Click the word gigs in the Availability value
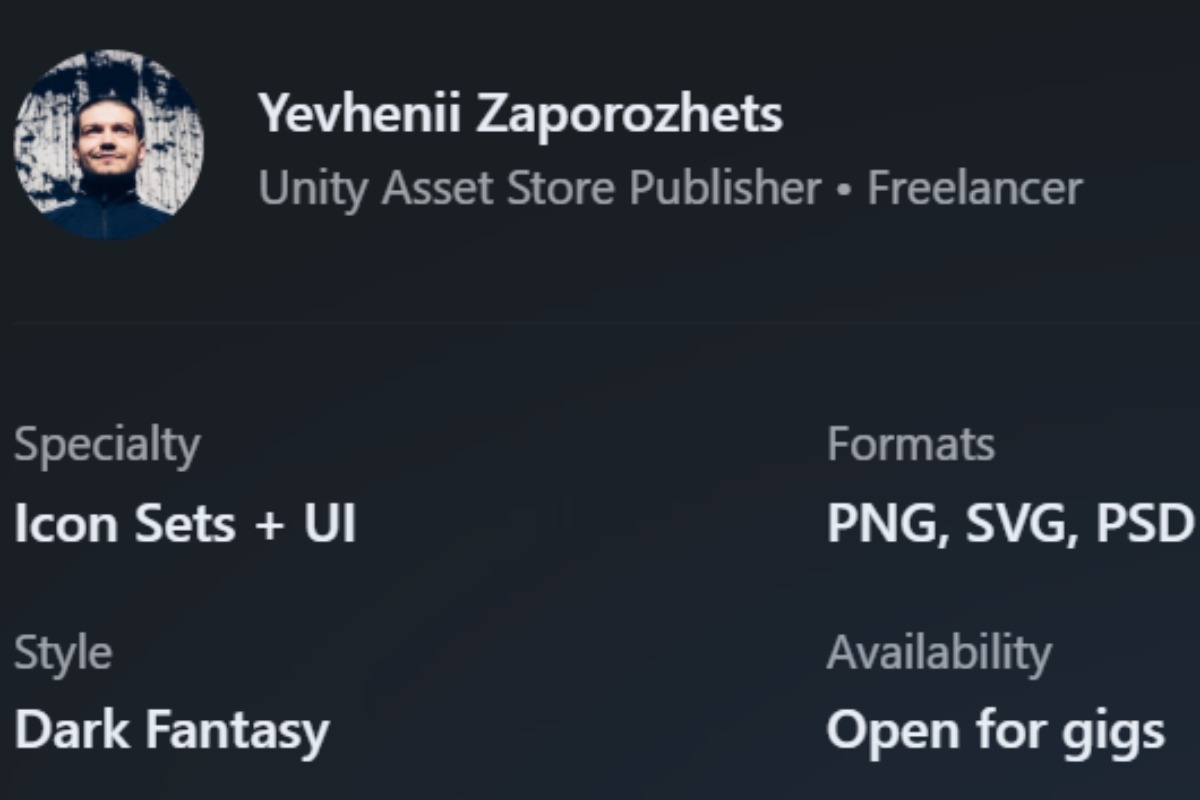Screen dimensions: 1200x800 coord(1116,732)
